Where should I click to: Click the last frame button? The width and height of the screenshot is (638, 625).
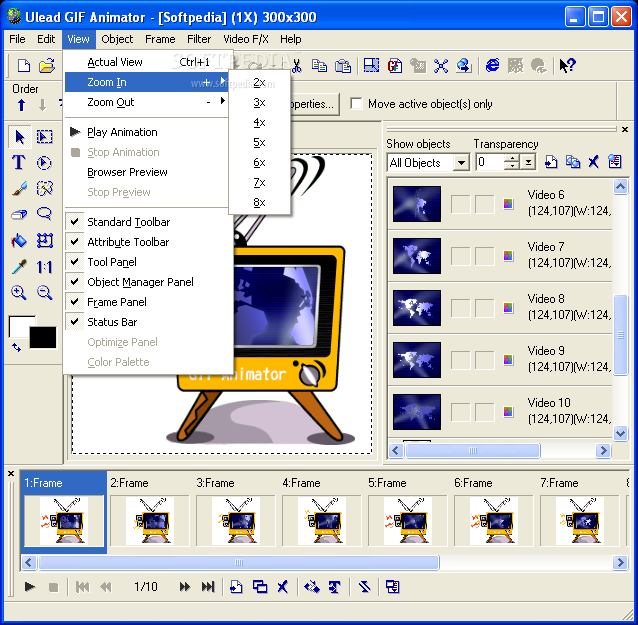tap(208, 587)
